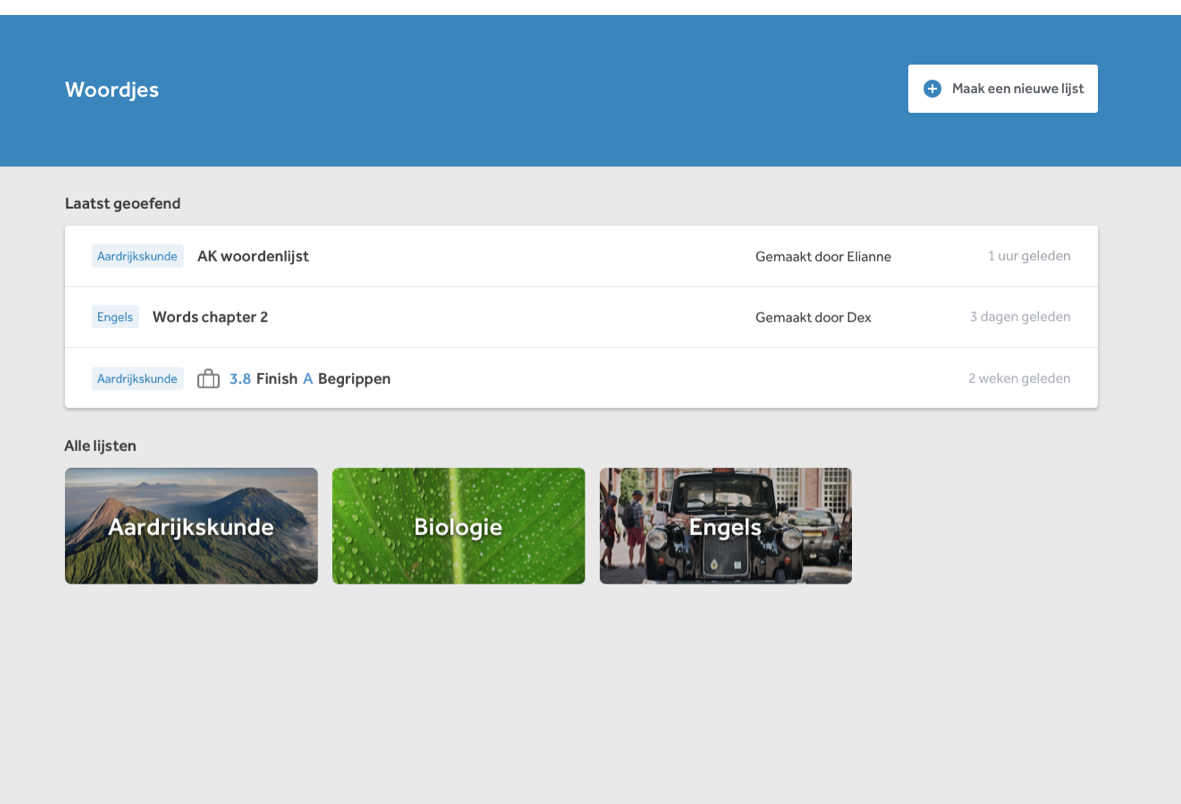
Task: Click the Engels tag on Words chapter 2 row
Action: pos(114,317)
